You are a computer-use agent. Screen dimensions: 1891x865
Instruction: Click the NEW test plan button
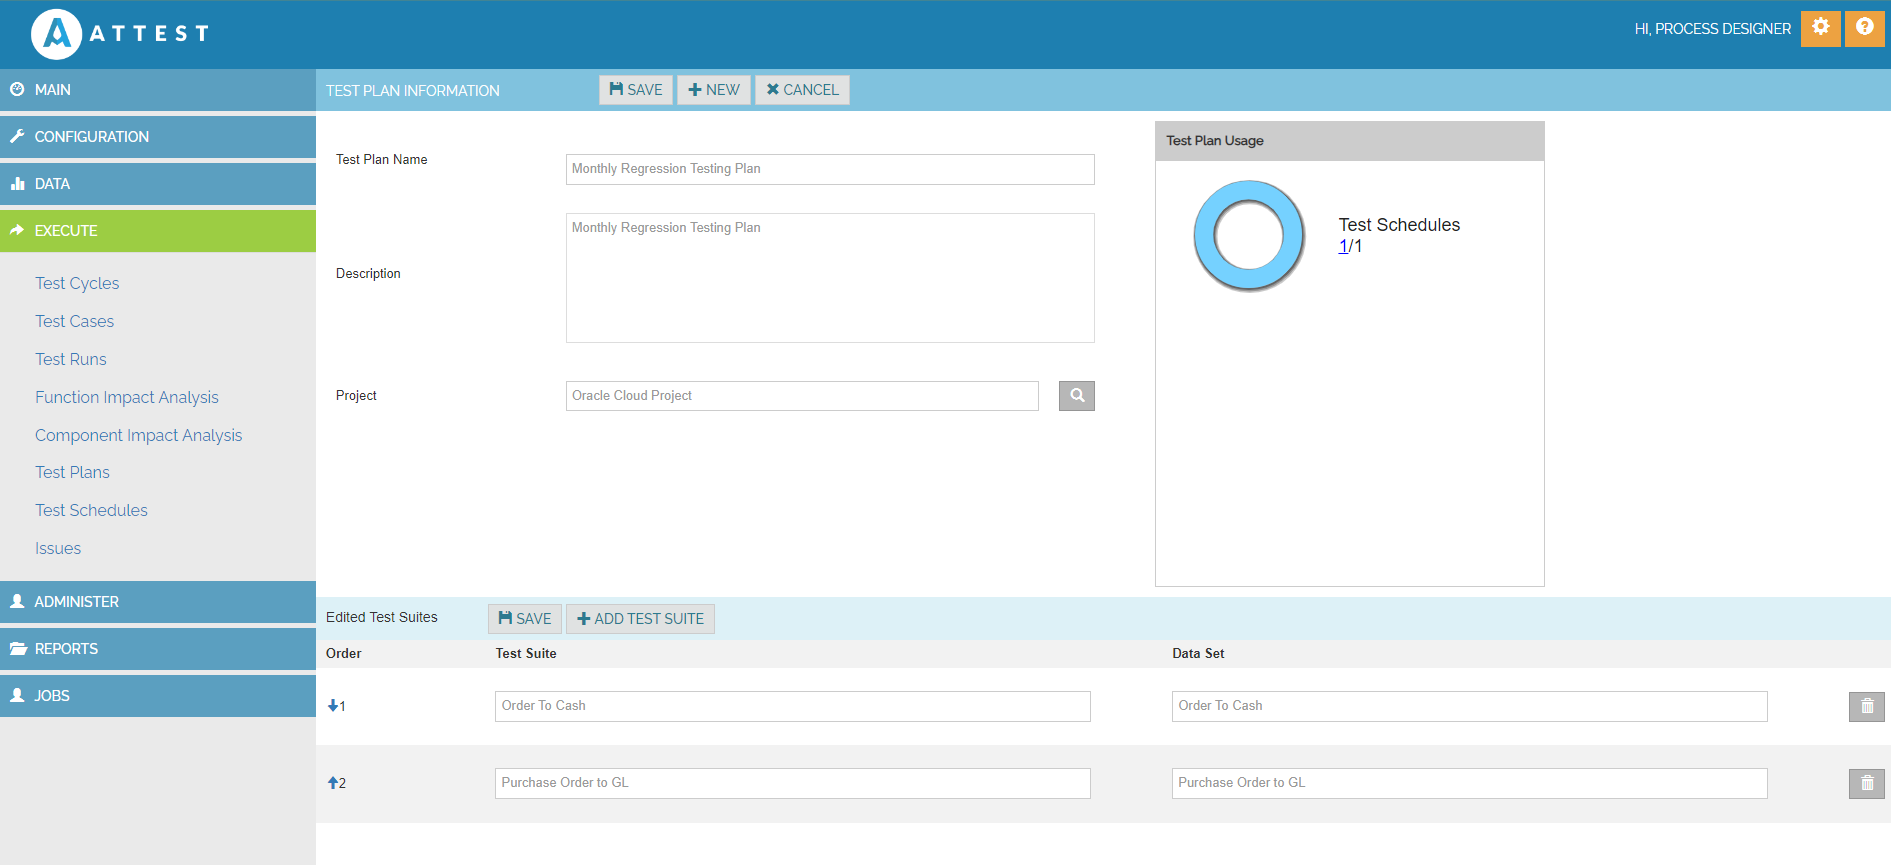coord(714,90)
